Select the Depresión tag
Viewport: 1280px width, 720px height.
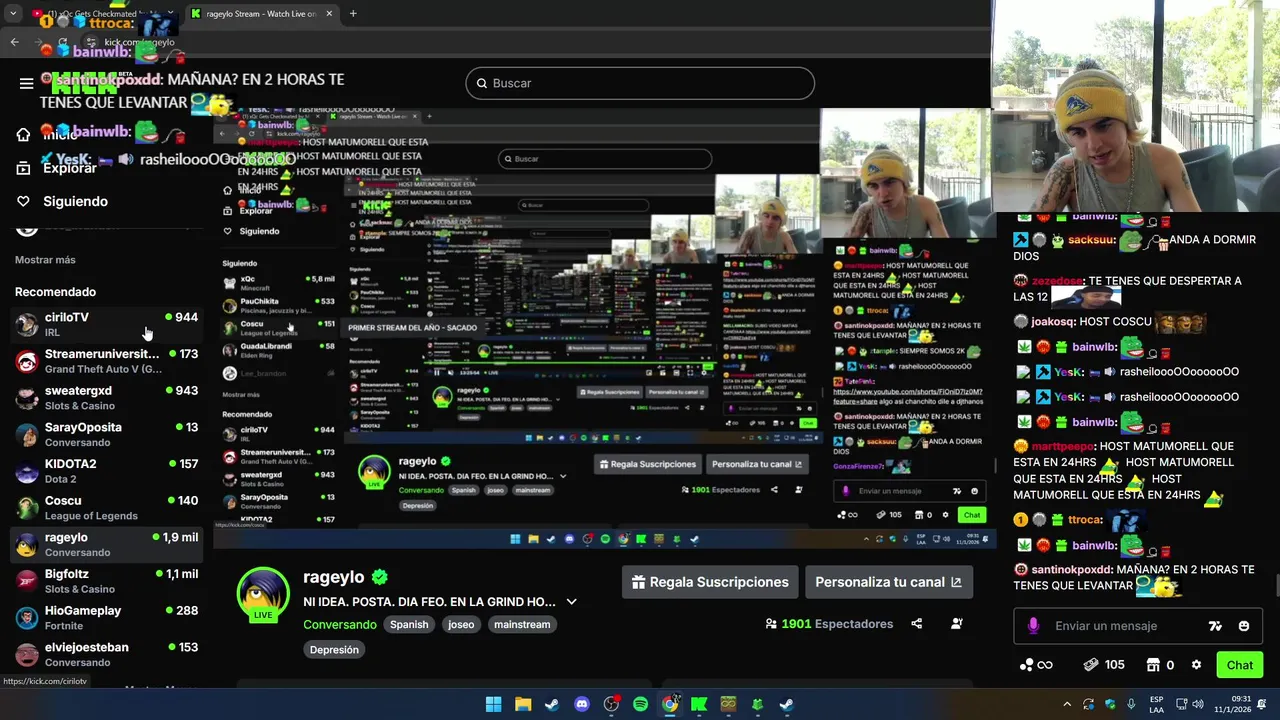pyautogui.click(x=334, y=649)
